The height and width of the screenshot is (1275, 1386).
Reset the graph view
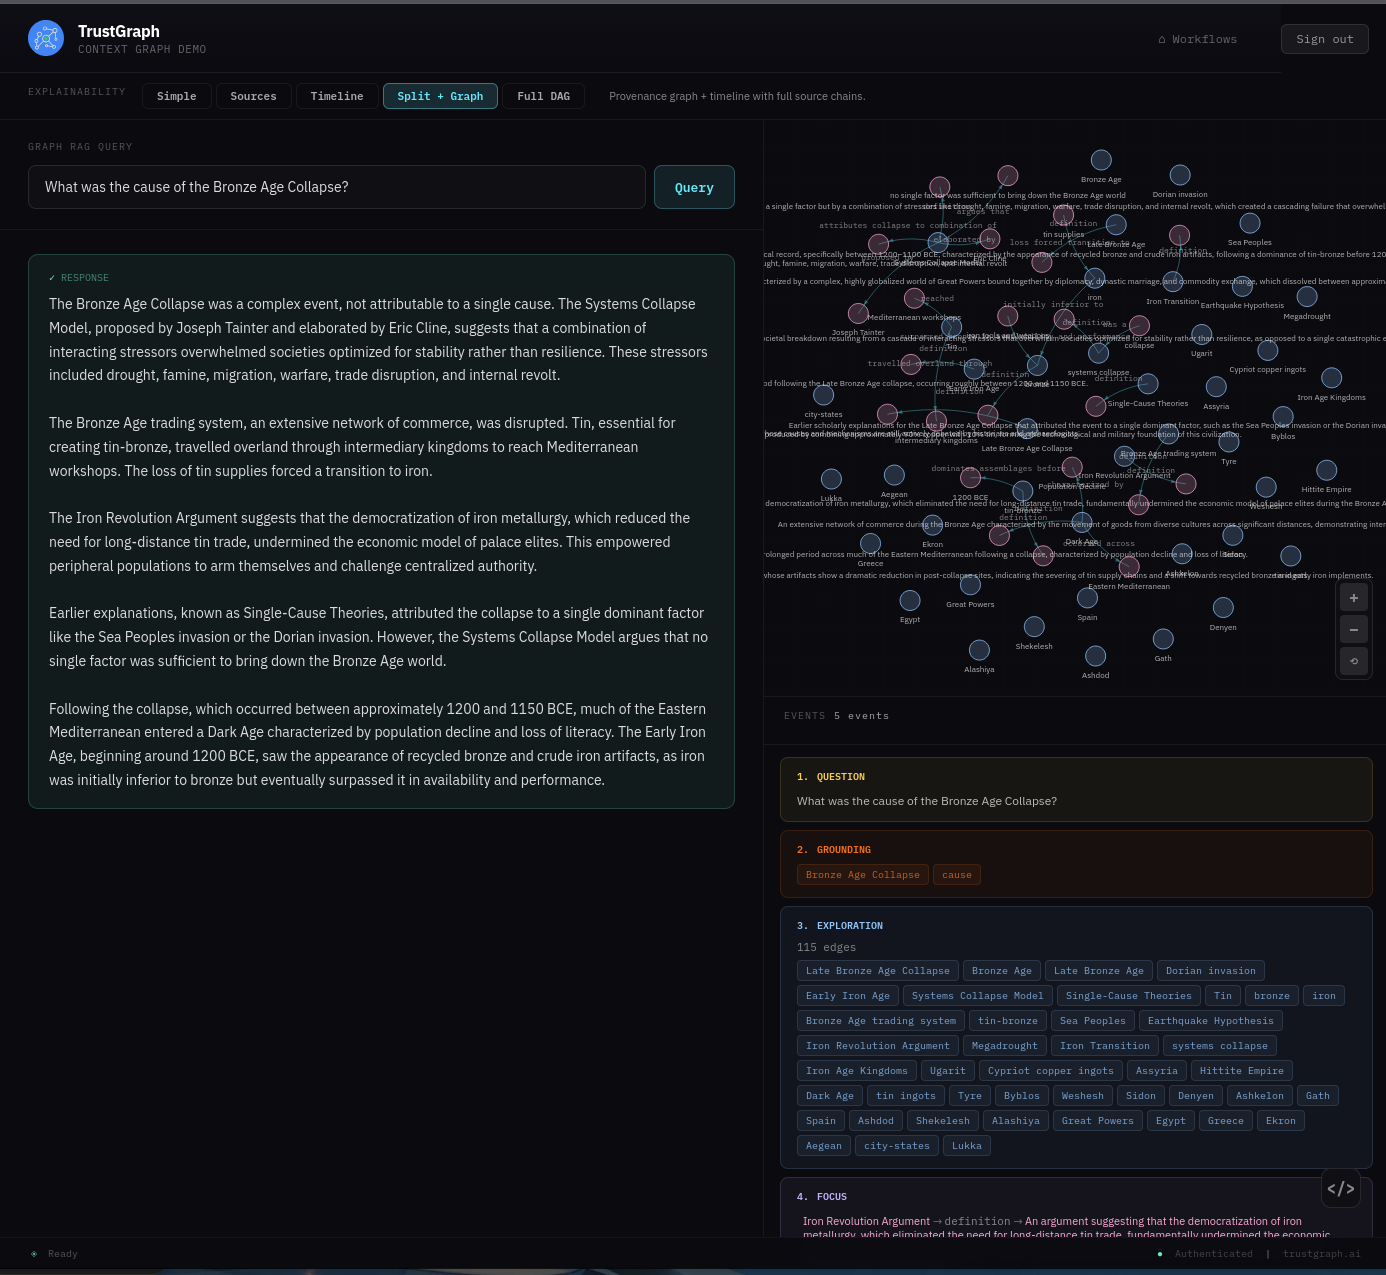(x=1354, y=661)
